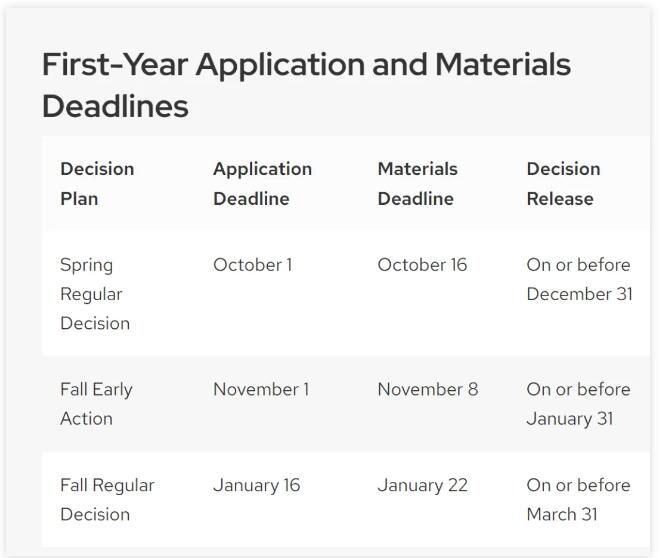Select the Materials Deadline column header
The width and height of the screenshot is (661, 558).
point(417,184)
